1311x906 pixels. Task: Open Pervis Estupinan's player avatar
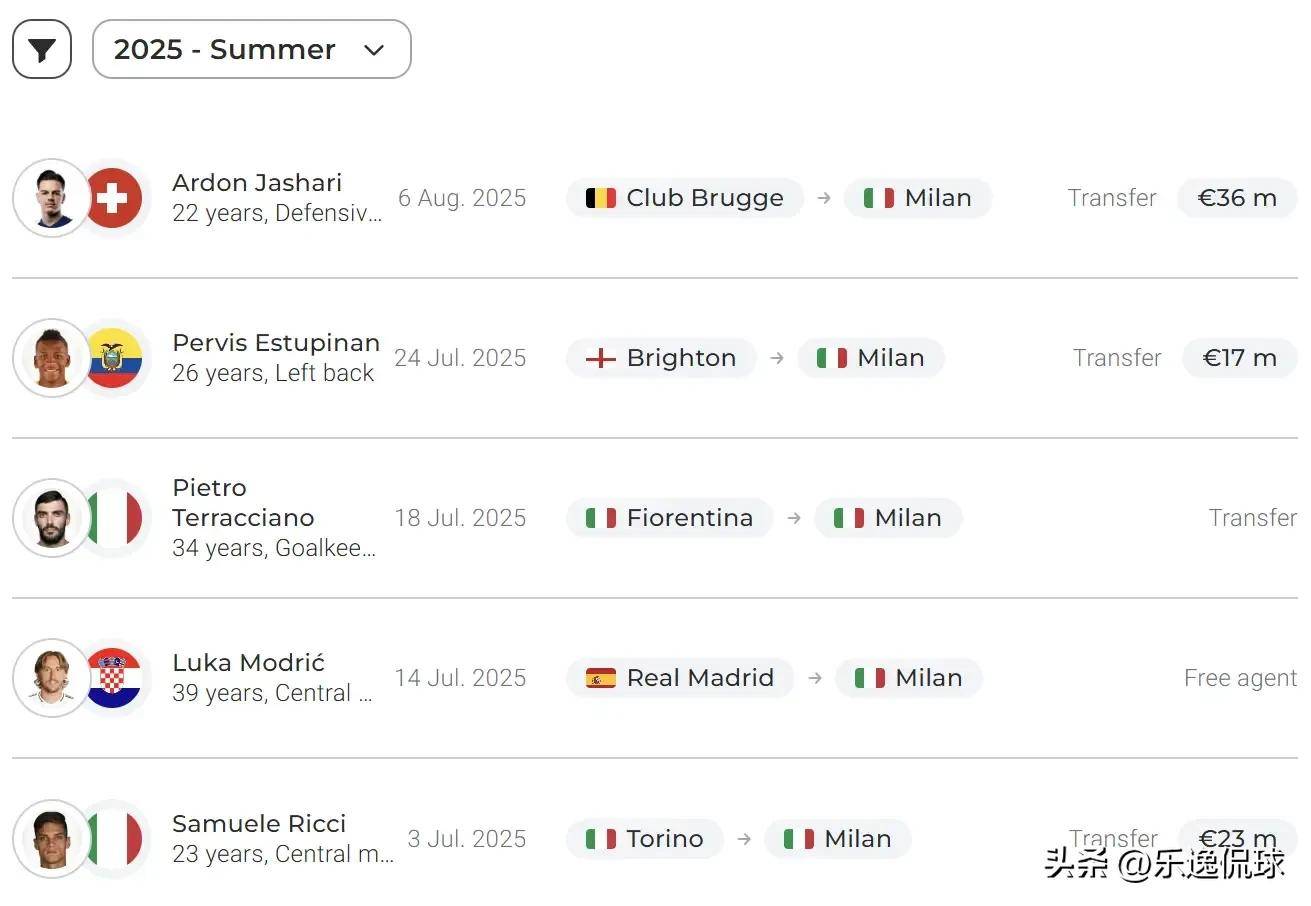coord(52,358)
